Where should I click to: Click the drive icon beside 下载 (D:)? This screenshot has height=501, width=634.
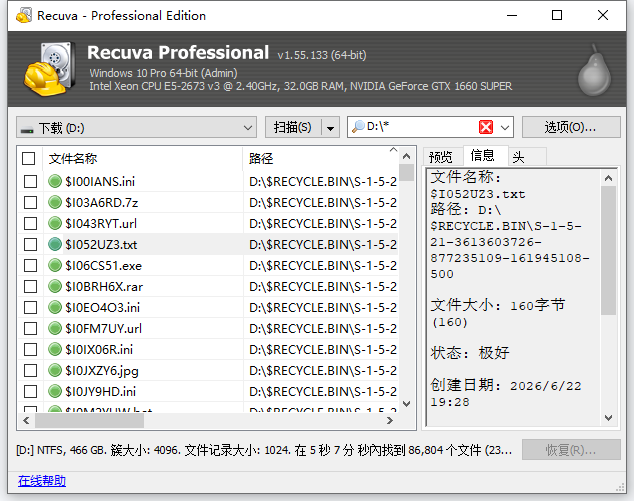(x=27, y=129)
